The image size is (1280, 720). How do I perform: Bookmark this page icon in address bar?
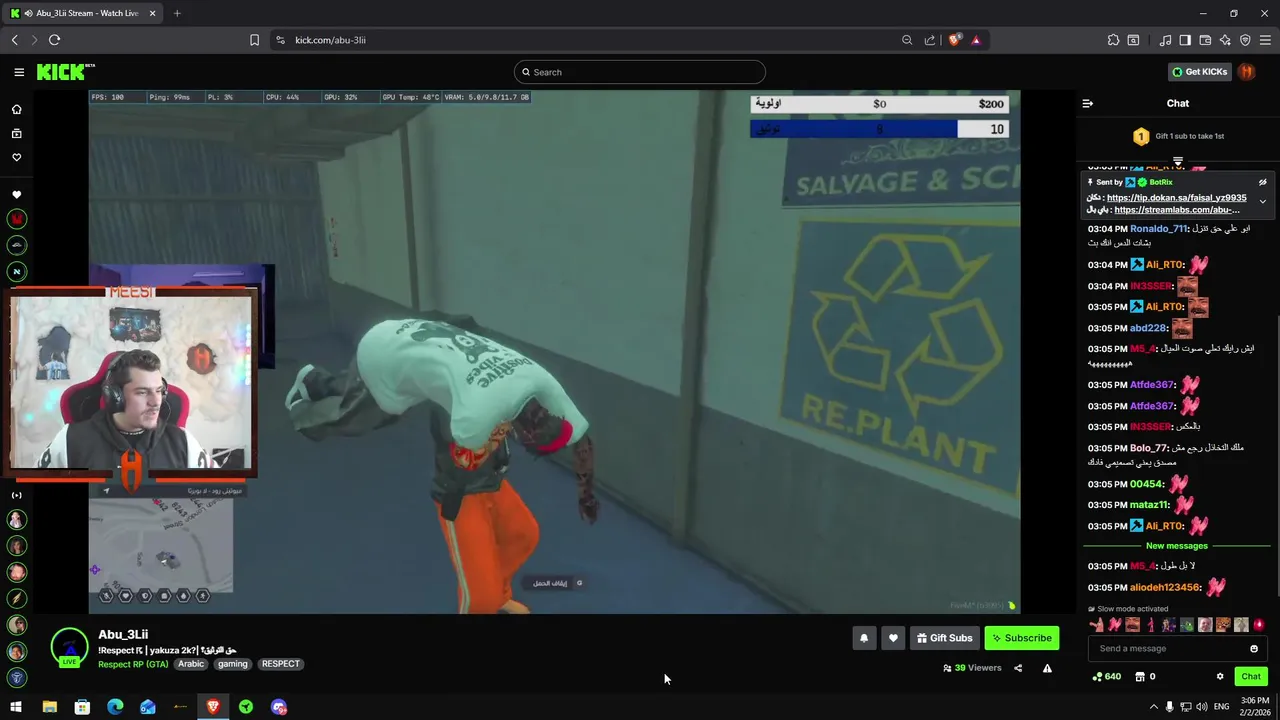point(254,40)
